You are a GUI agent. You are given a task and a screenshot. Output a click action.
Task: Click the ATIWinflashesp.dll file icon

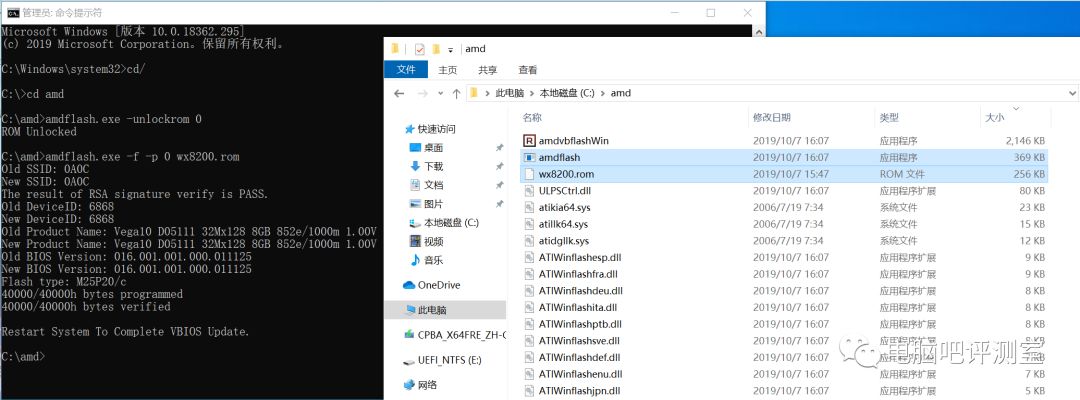(x=529, y=257)
